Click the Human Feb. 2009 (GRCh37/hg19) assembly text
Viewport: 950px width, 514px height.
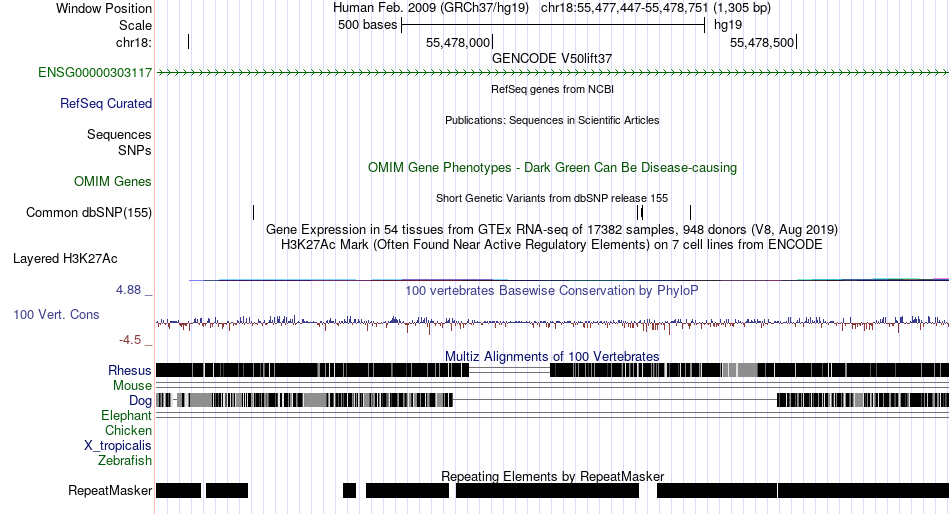tap(431, 8)
